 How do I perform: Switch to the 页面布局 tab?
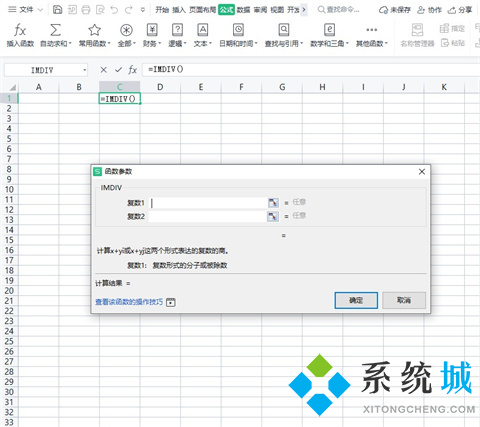point(202,10)
